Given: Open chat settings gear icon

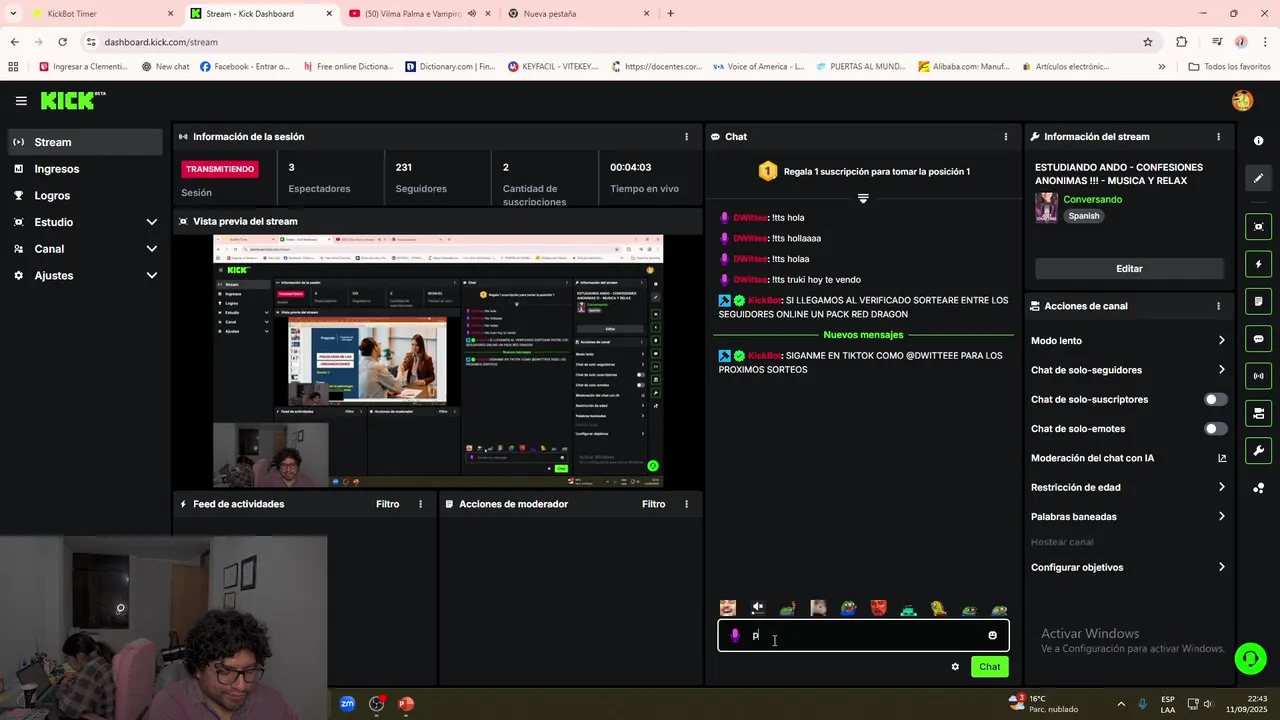Looking at the screenshot, I should click(x=955, y=667).
